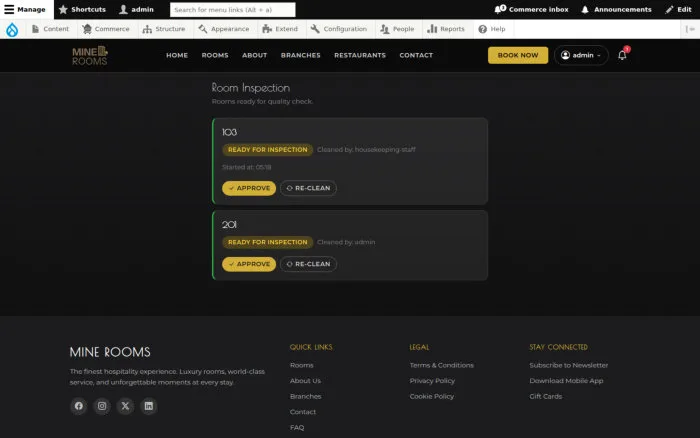Open Privacy Policy footer link
The image size is (700, 438).
[x=432, y=381]
